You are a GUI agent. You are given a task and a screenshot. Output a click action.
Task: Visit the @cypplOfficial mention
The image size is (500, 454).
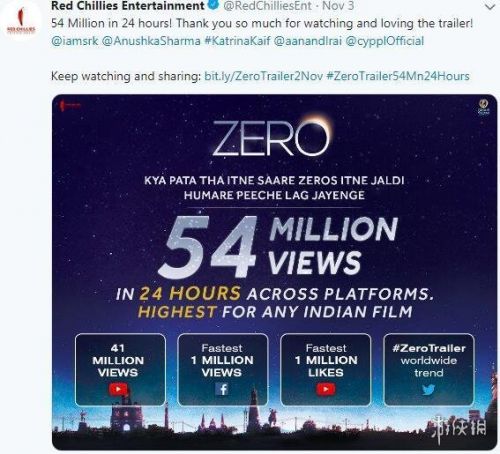tap(385, 41)
